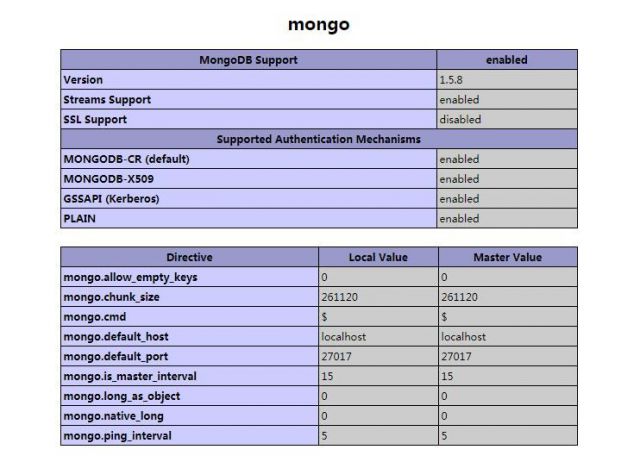This screenshot has width=640, height=462.
Task: Click the Directive column header
Action: 189,258
